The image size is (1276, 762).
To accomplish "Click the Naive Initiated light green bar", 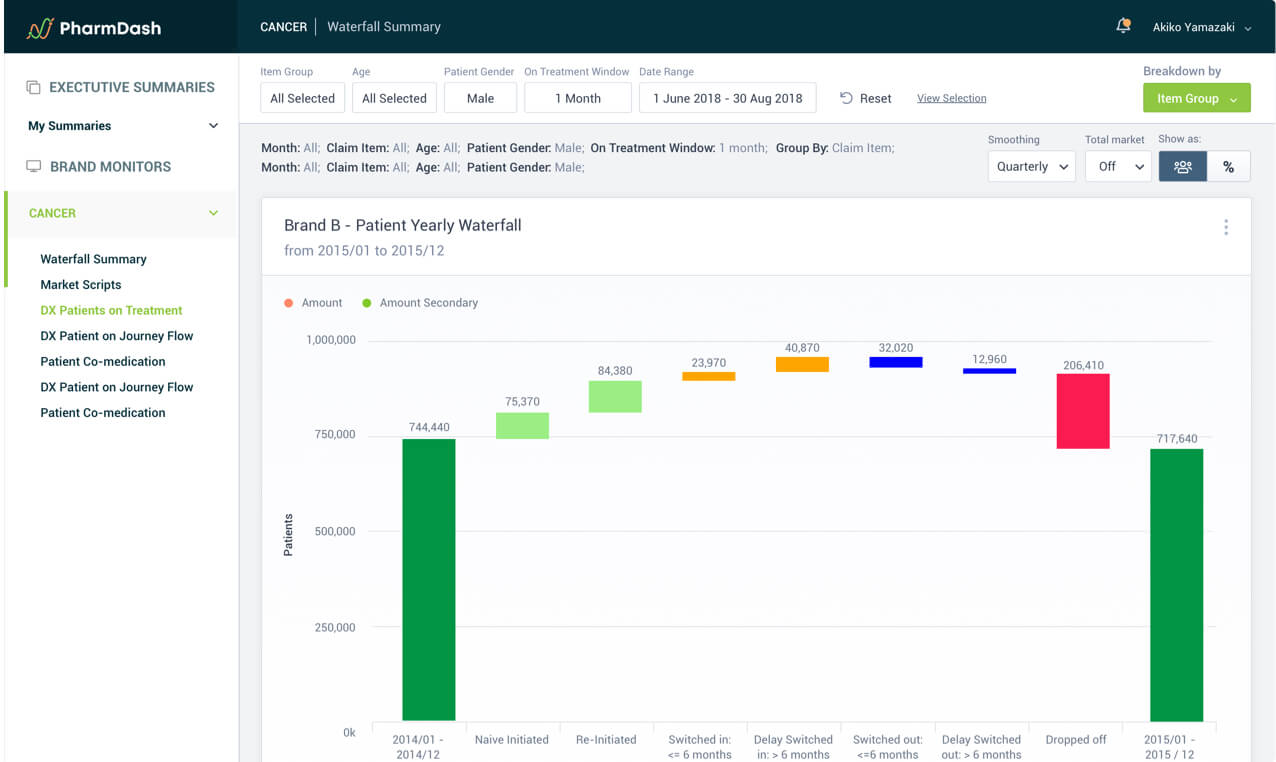I will (x=522, y=426).
